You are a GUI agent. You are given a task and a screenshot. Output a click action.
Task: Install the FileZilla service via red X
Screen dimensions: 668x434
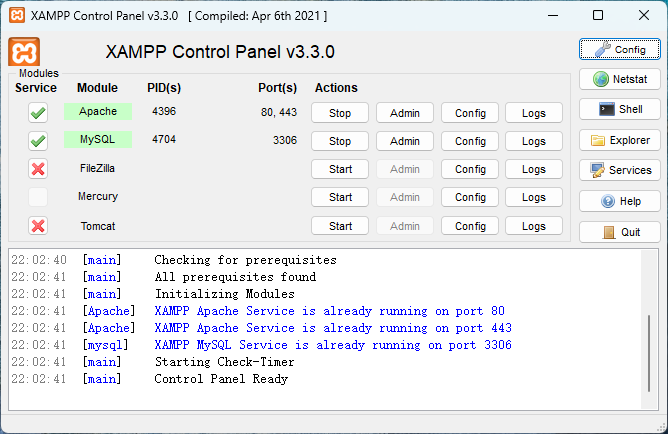point(38,169)
